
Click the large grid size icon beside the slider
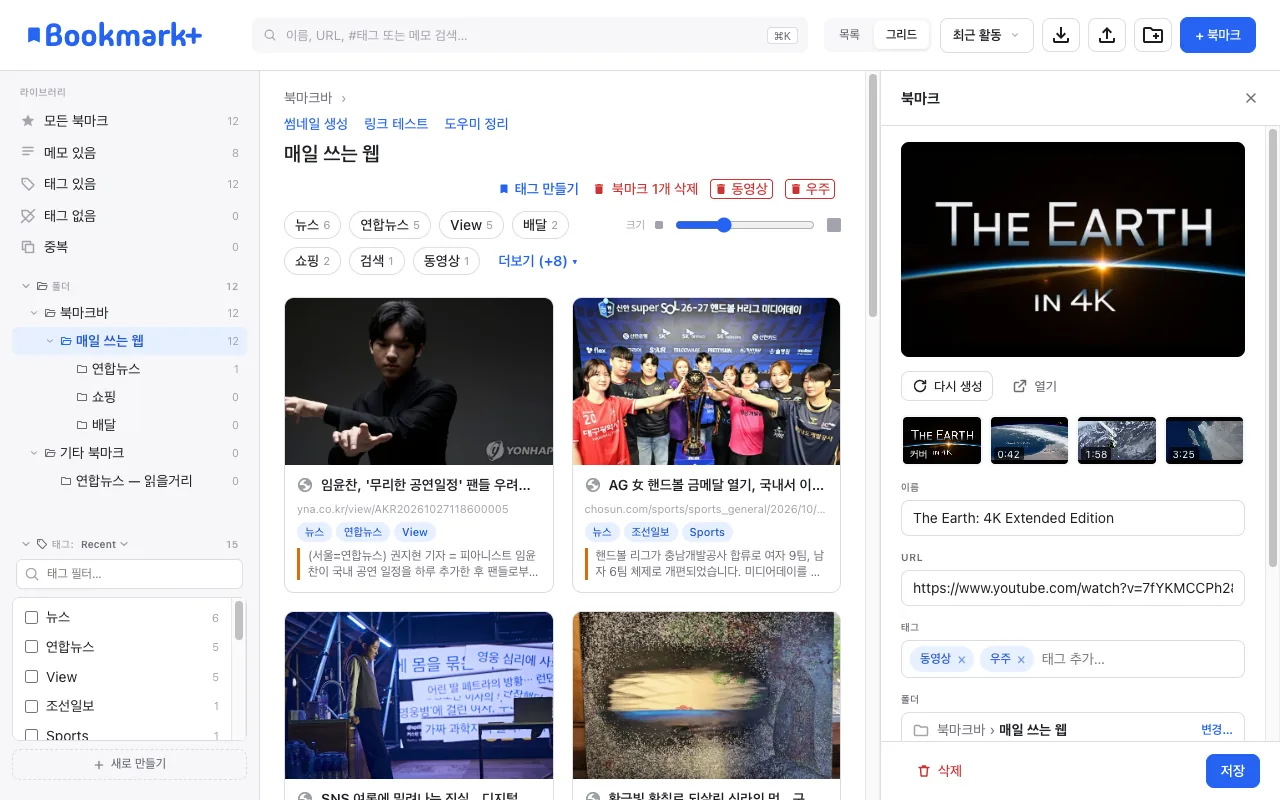(834, 225)
